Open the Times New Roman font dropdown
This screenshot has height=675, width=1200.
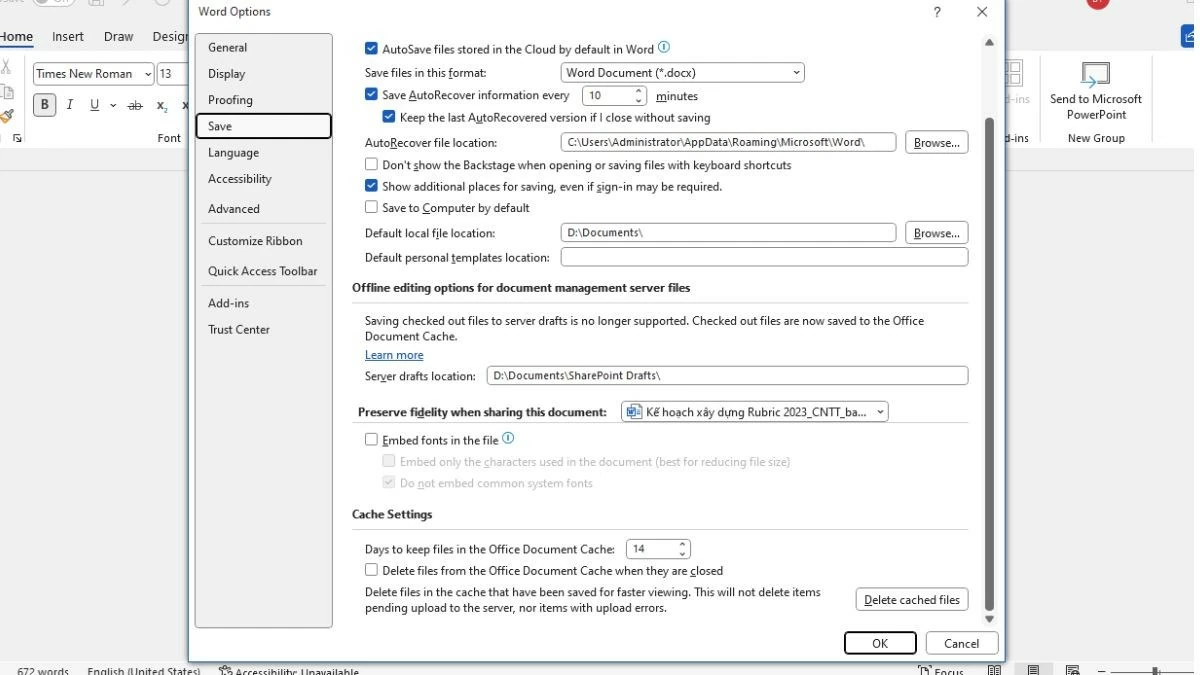click(x=148, y=74)
